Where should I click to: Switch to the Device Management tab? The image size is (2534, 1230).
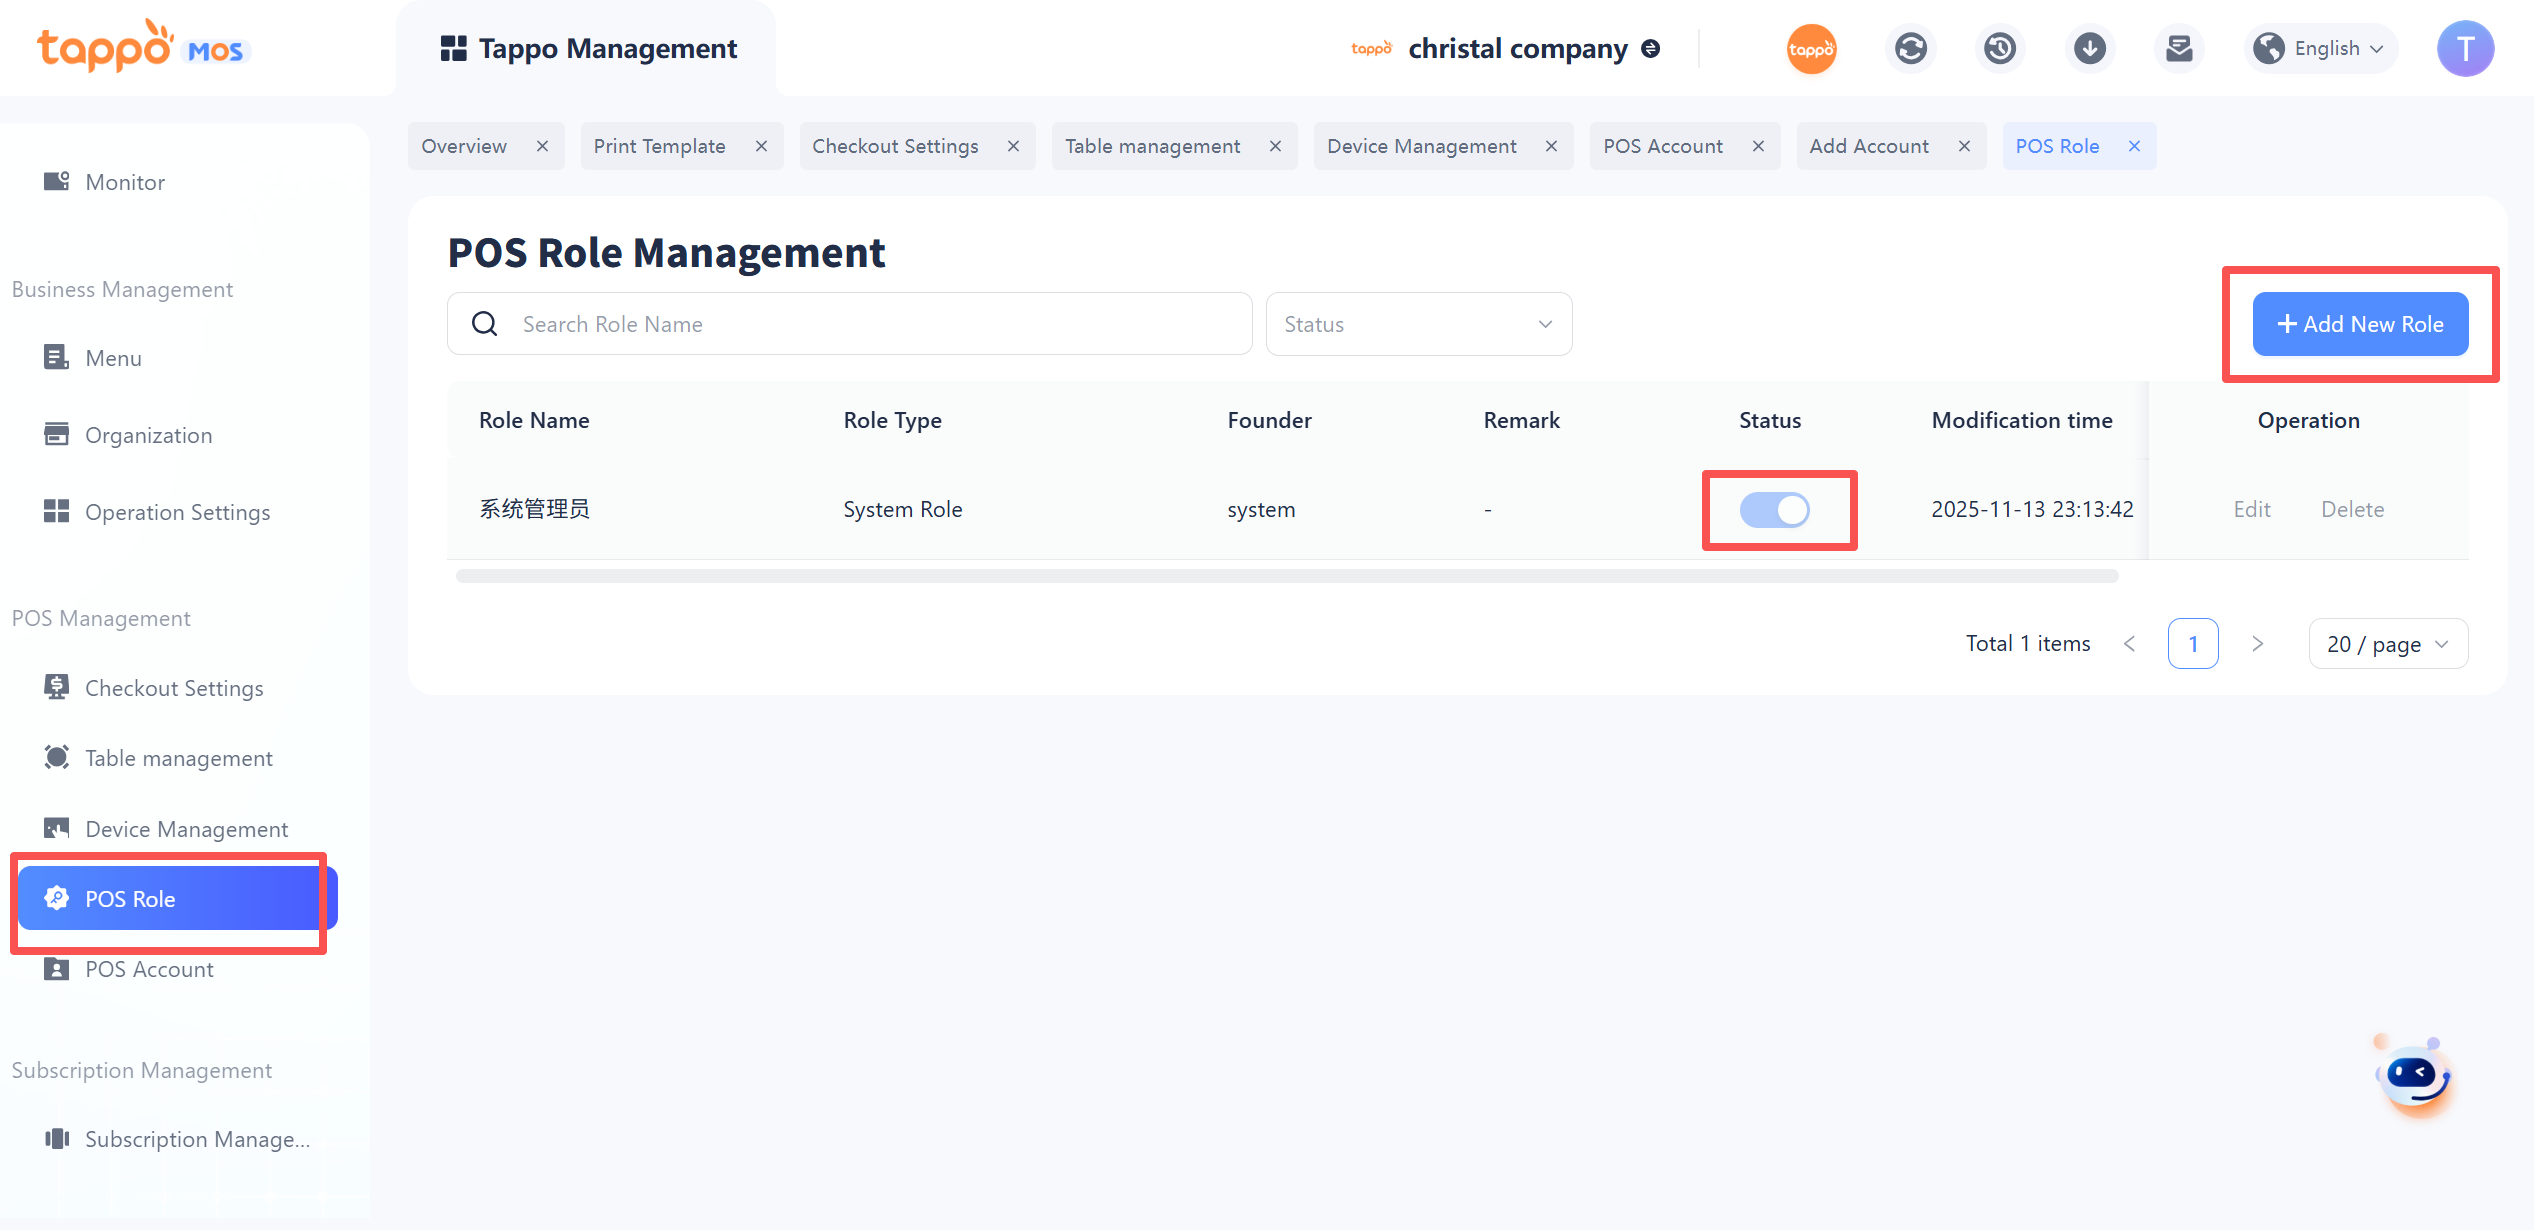(x=1421, y=146)
